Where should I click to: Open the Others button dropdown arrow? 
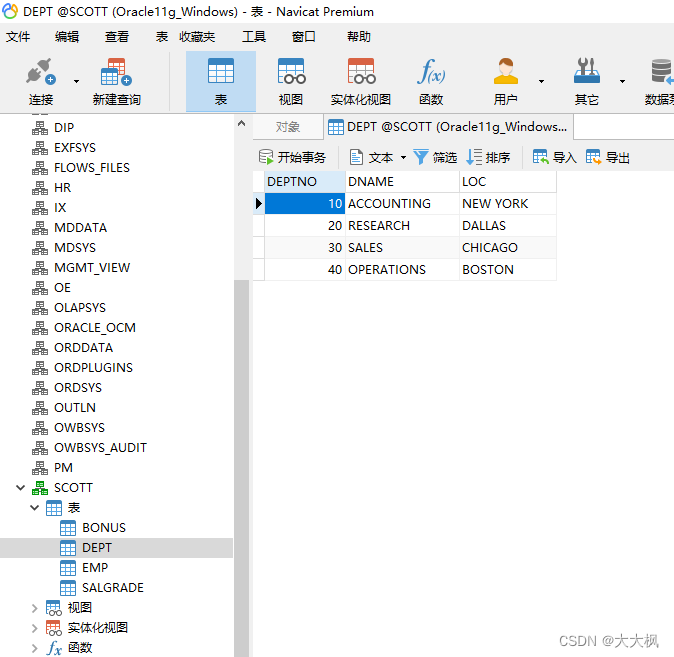pyautogui.click(x=622, y=81)
